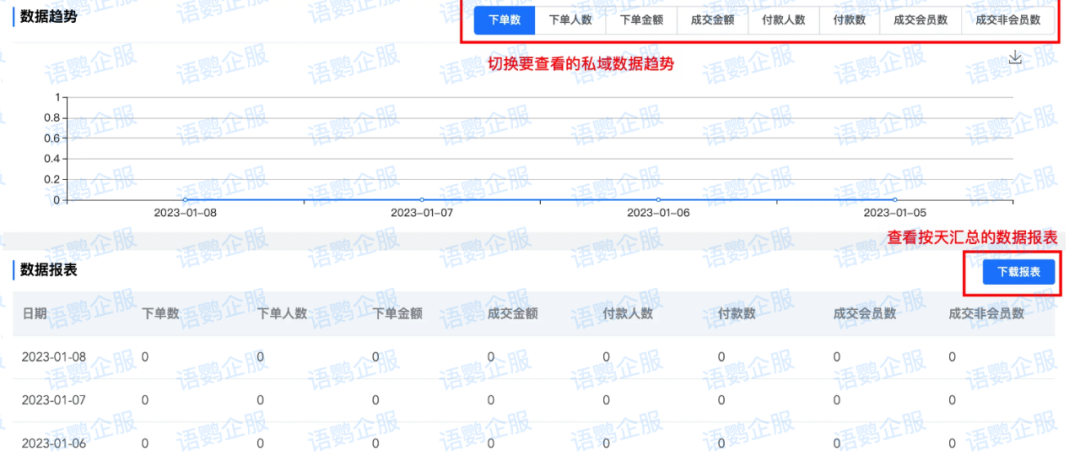Select the 2023-01-07 table row date
The width and height of the screenshot is (1080, 462).
[54, 400]
